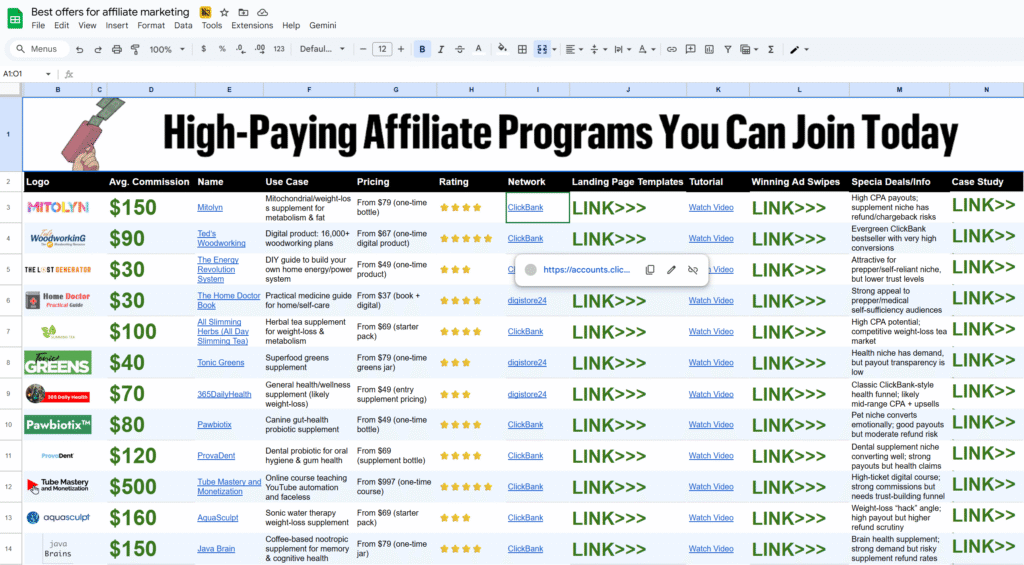Toggle Italic text formatting
Viewport: 1024px width, 565px height.
tap(441, 49)
